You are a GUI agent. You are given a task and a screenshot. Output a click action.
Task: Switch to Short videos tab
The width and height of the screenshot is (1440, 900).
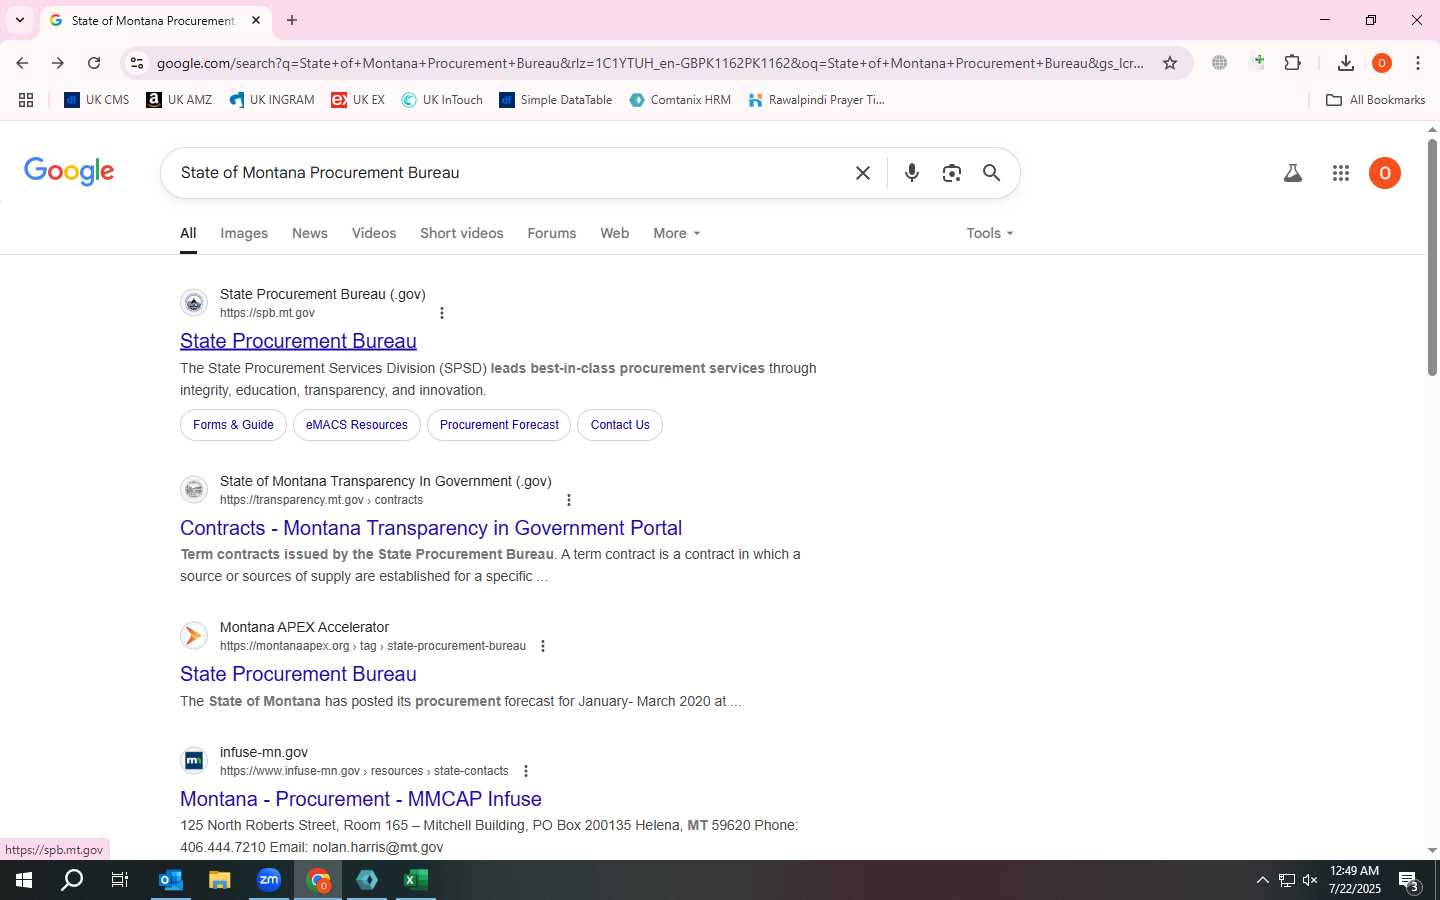pos(462,233)
